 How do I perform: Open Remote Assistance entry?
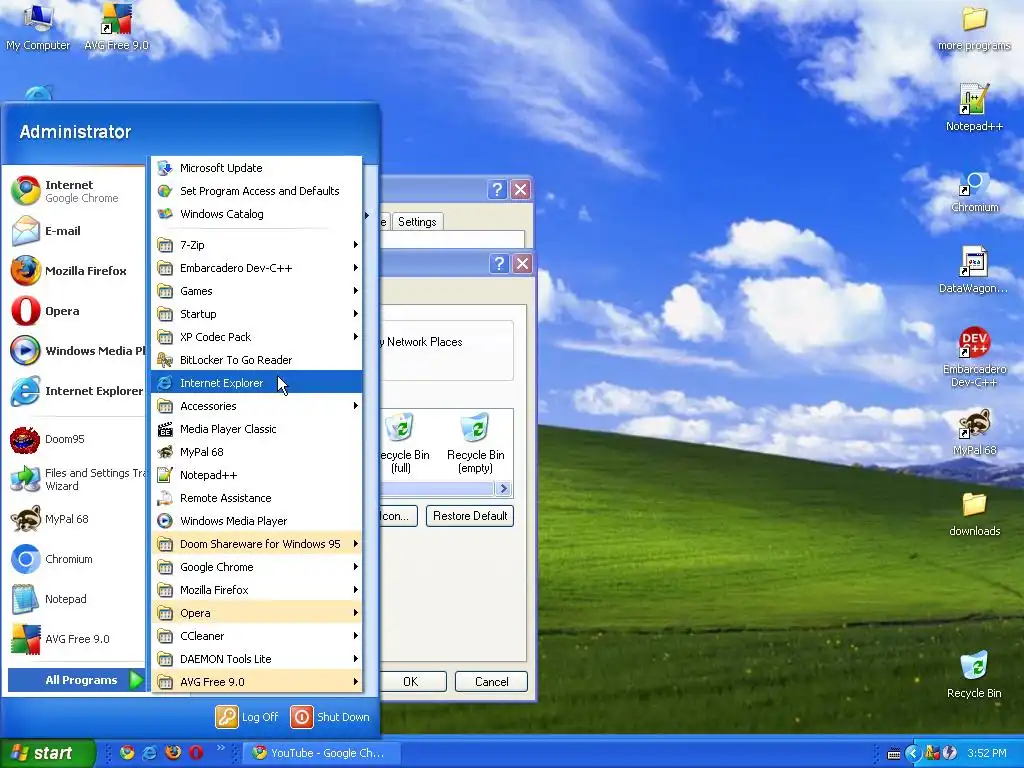[257, 498]
